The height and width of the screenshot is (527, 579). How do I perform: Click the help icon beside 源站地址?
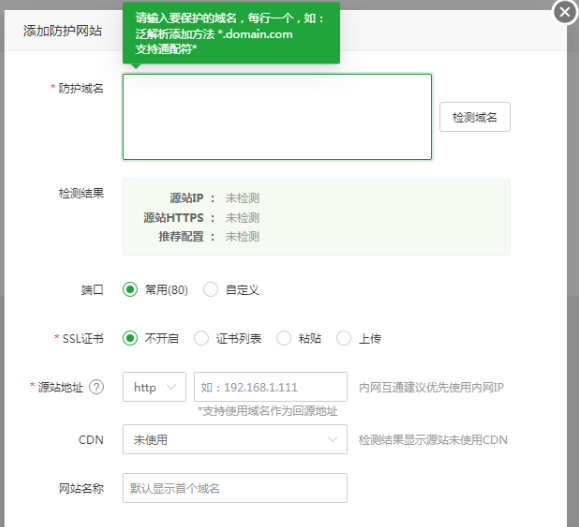97,387
